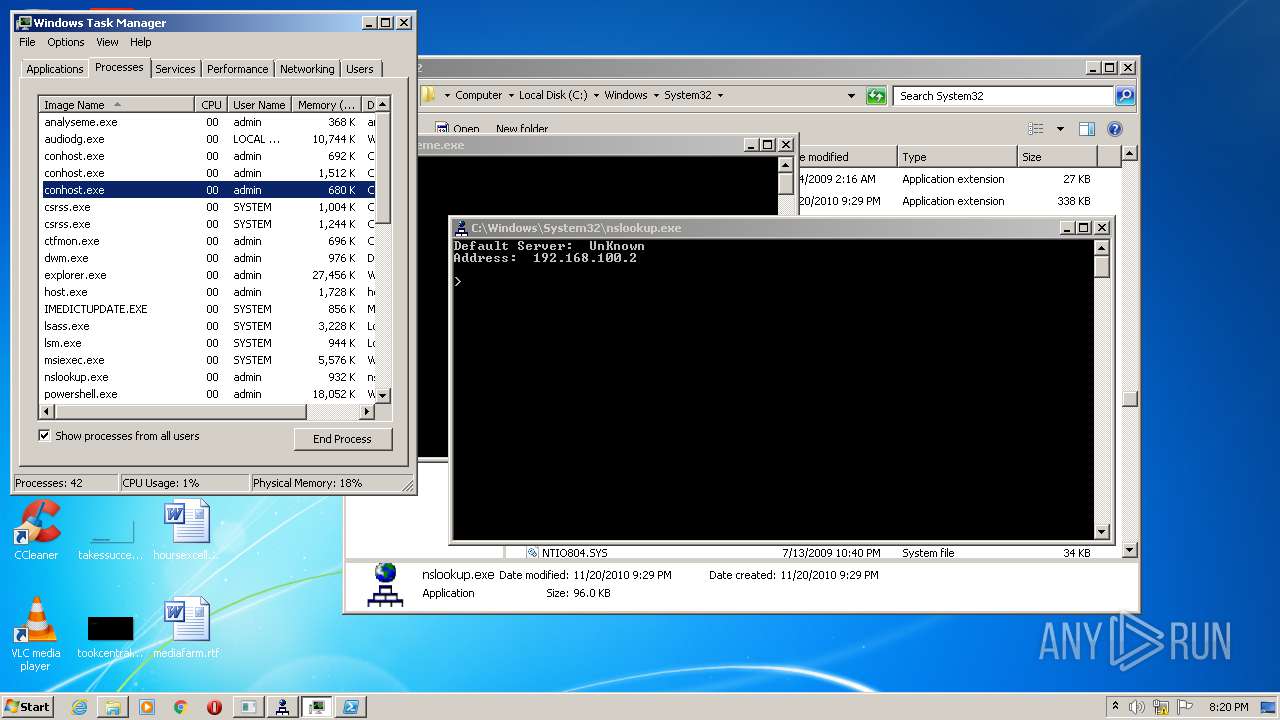Click New folder in Explorer toolbar
Image resolution: width=1280 pixels, height=720 pixels.
[x=522, y=129]
